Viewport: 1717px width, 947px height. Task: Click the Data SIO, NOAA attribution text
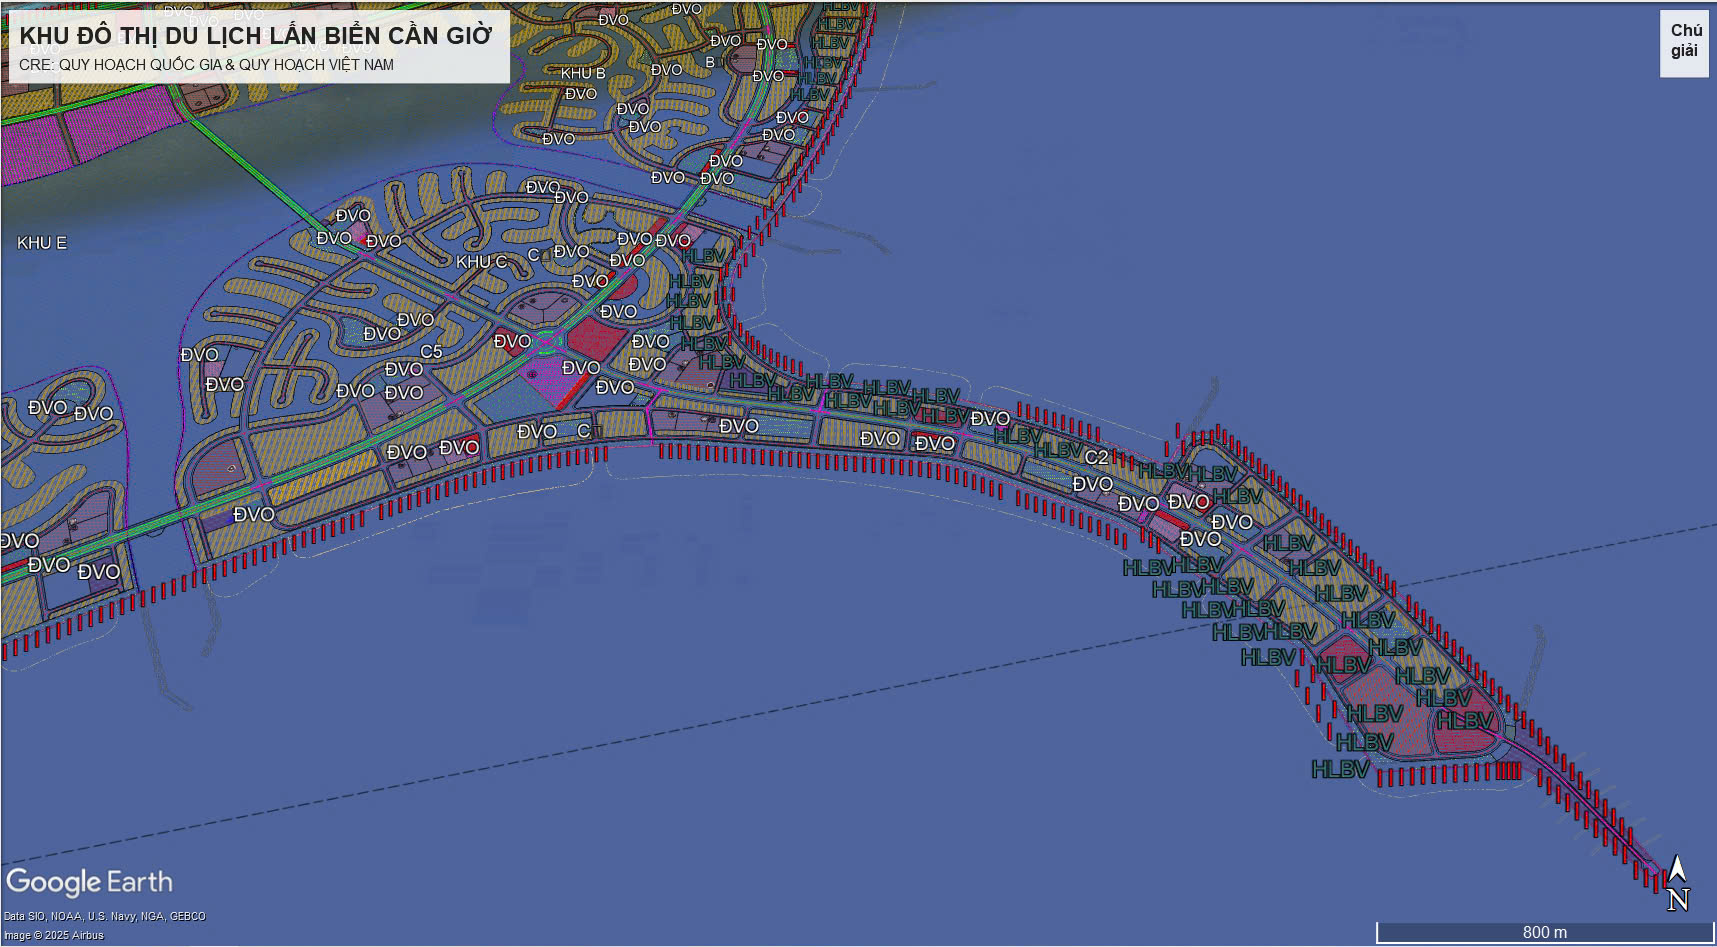coord(104,916)
